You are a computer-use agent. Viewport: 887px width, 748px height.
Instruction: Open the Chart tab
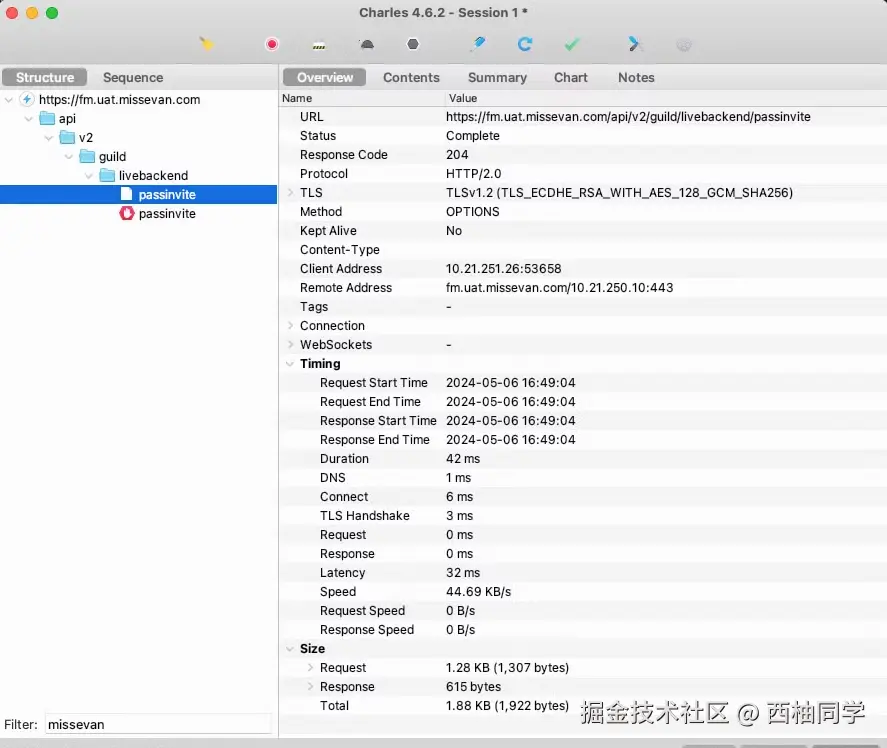(571, 77)
